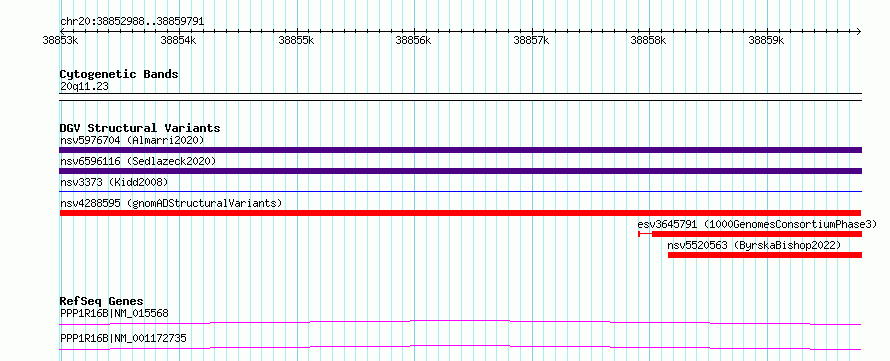
Task: Click the 38859k ruler tick label
Action: click(766, 40)
